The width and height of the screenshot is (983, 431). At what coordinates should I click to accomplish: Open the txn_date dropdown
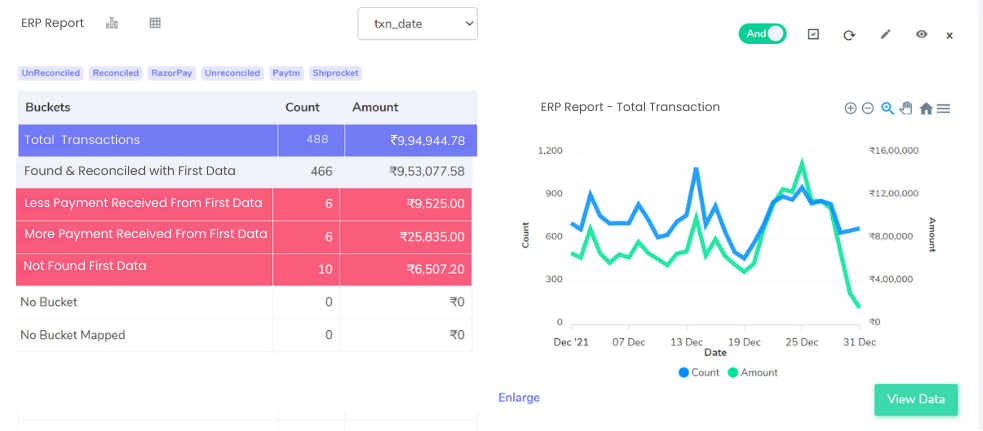[x=417, y=24]
